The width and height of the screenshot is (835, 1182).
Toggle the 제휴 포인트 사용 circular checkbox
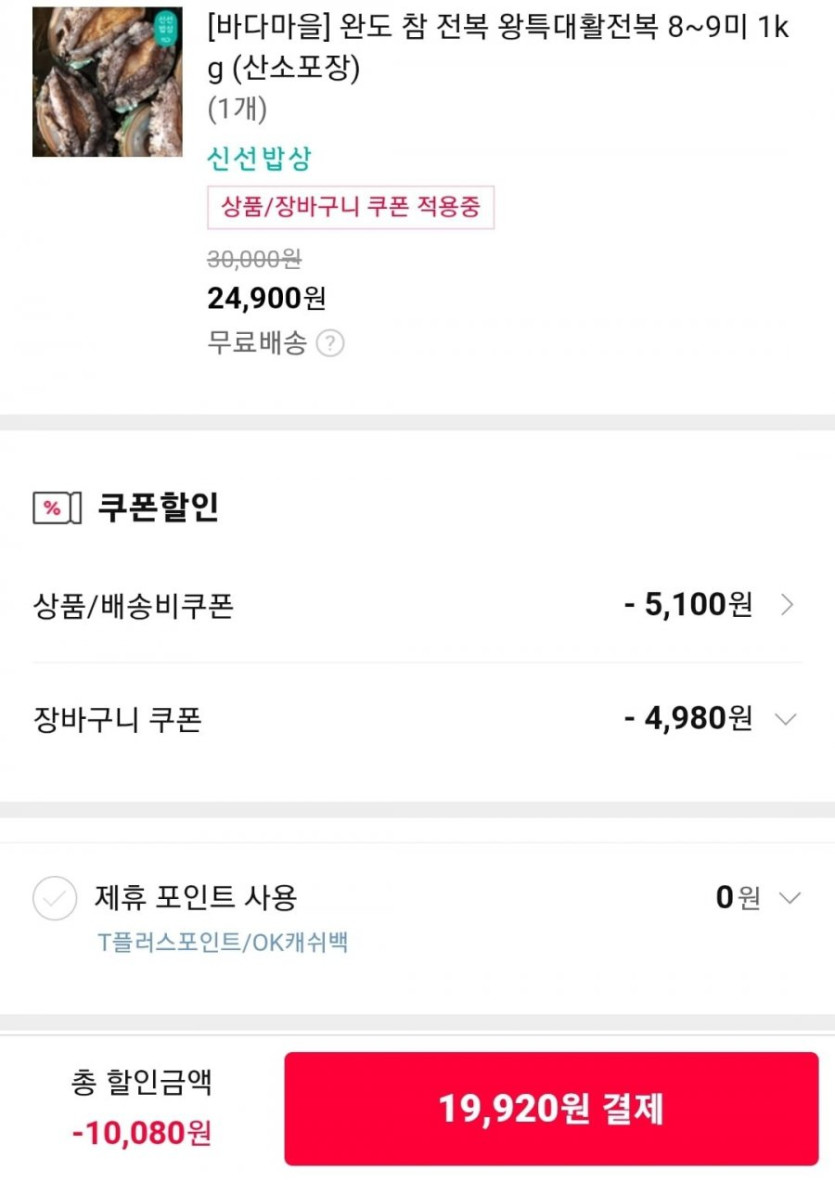(x=54, y=898)
